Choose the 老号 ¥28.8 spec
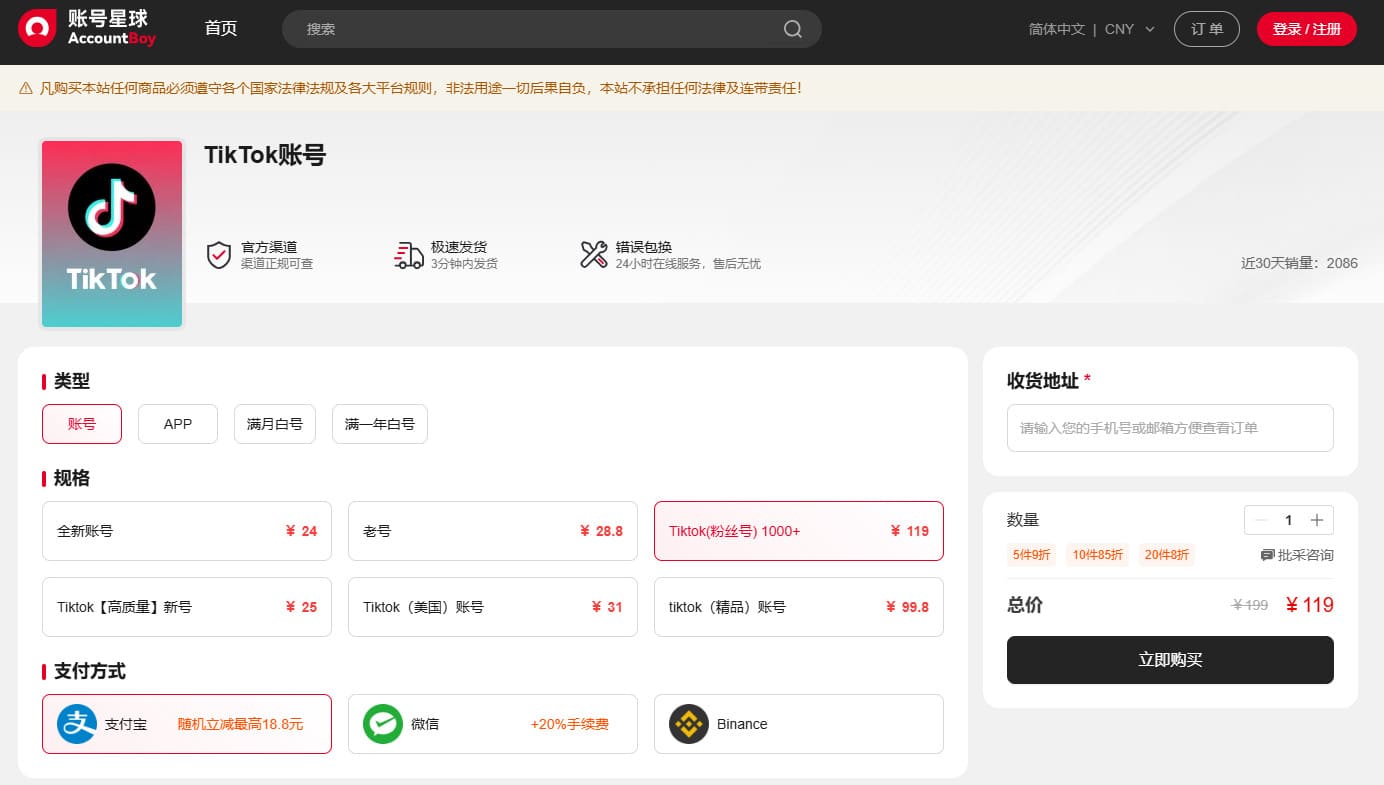 [x=493, y=531]
